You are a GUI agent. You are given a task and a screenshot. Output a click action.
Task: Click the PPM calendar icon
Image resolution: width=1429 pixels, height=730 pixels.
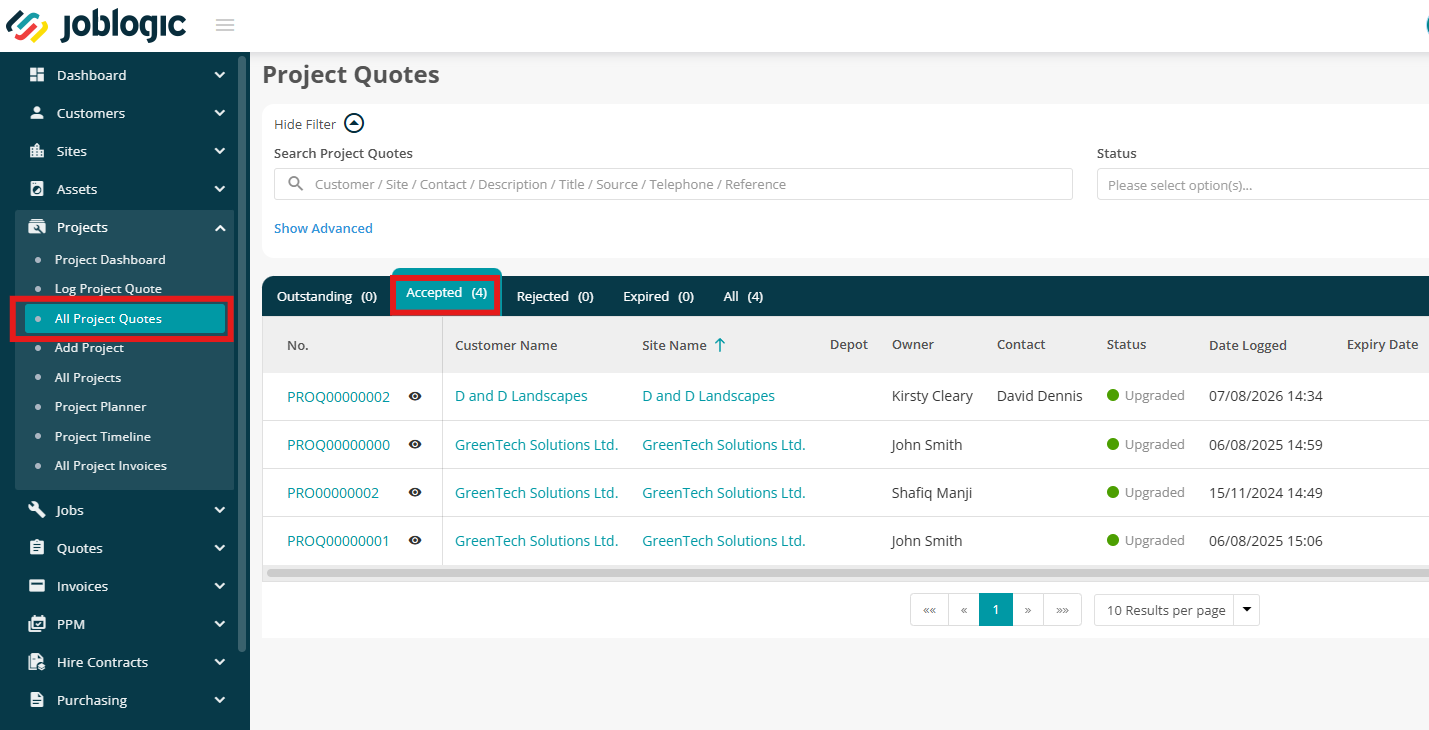pyautogui.click(x=37, y=624)
